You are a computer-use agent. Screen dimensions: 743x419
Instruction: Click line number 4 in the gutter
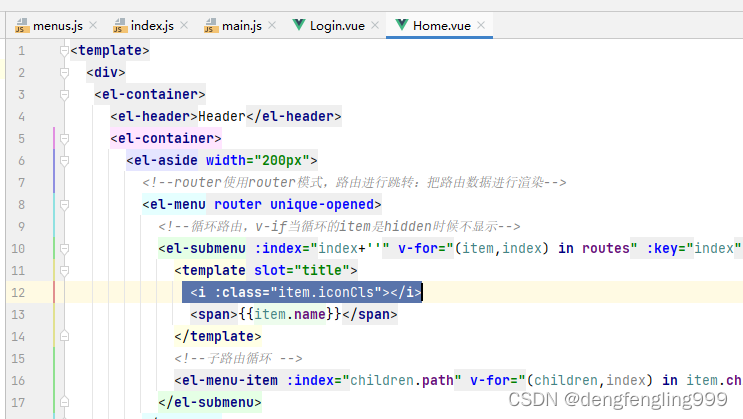tap(21, 117)
